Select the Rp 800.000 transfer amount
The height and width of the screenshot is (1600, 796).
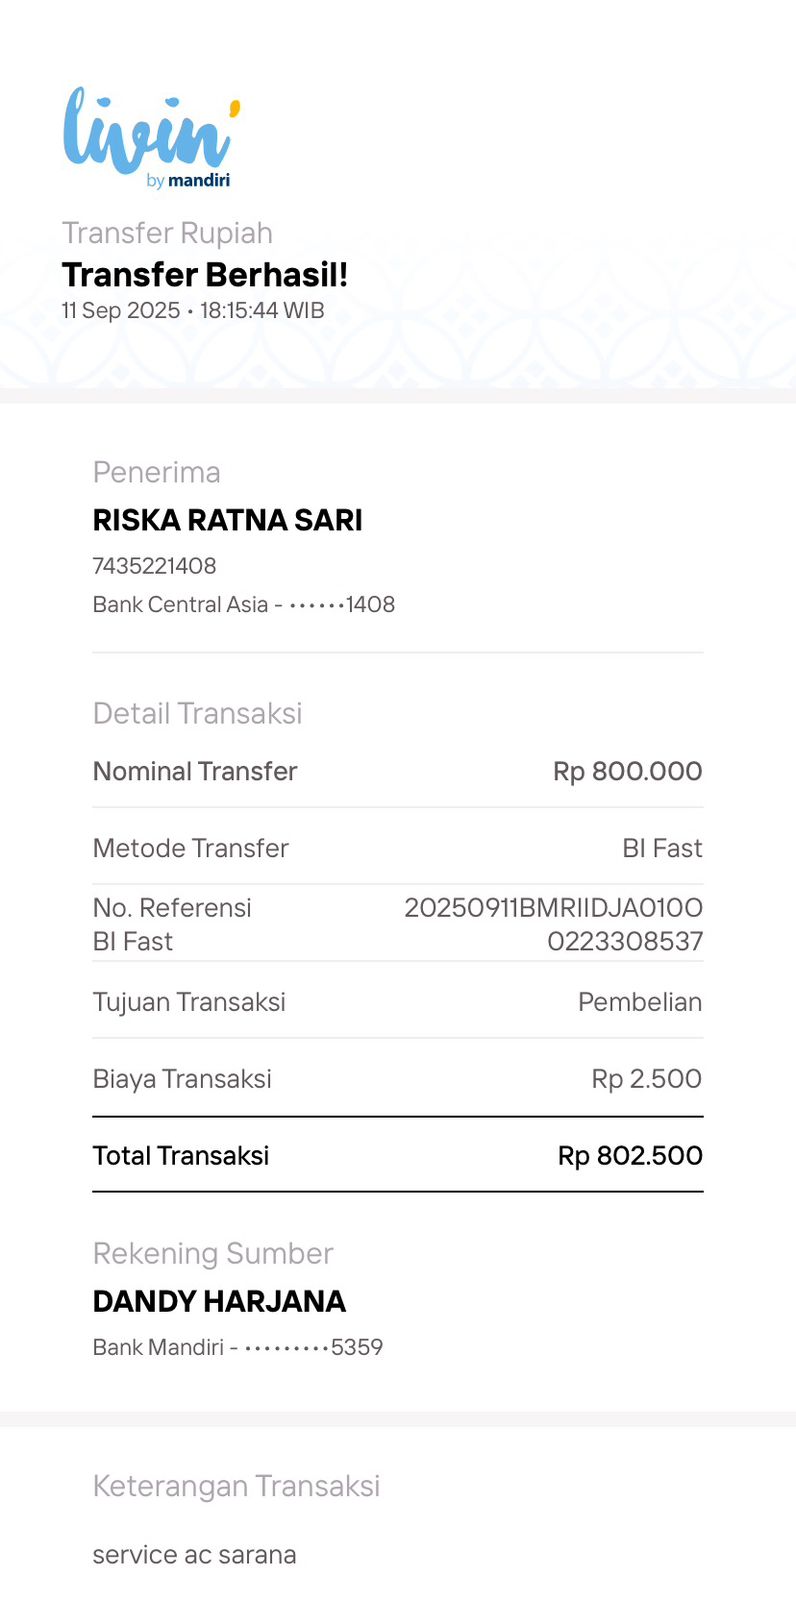click(628, 771)
